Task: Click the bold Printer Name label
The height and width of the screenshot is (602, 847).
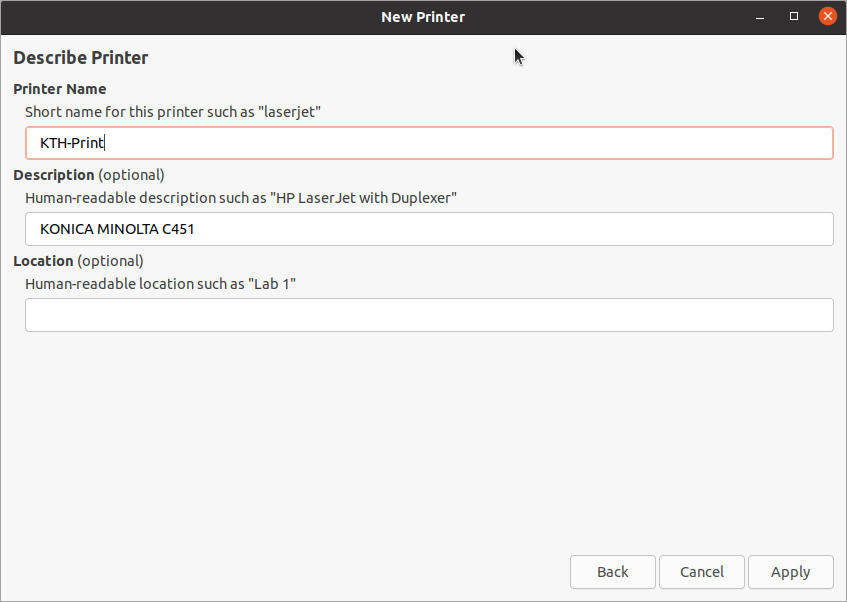Action: tap(60, 89)
